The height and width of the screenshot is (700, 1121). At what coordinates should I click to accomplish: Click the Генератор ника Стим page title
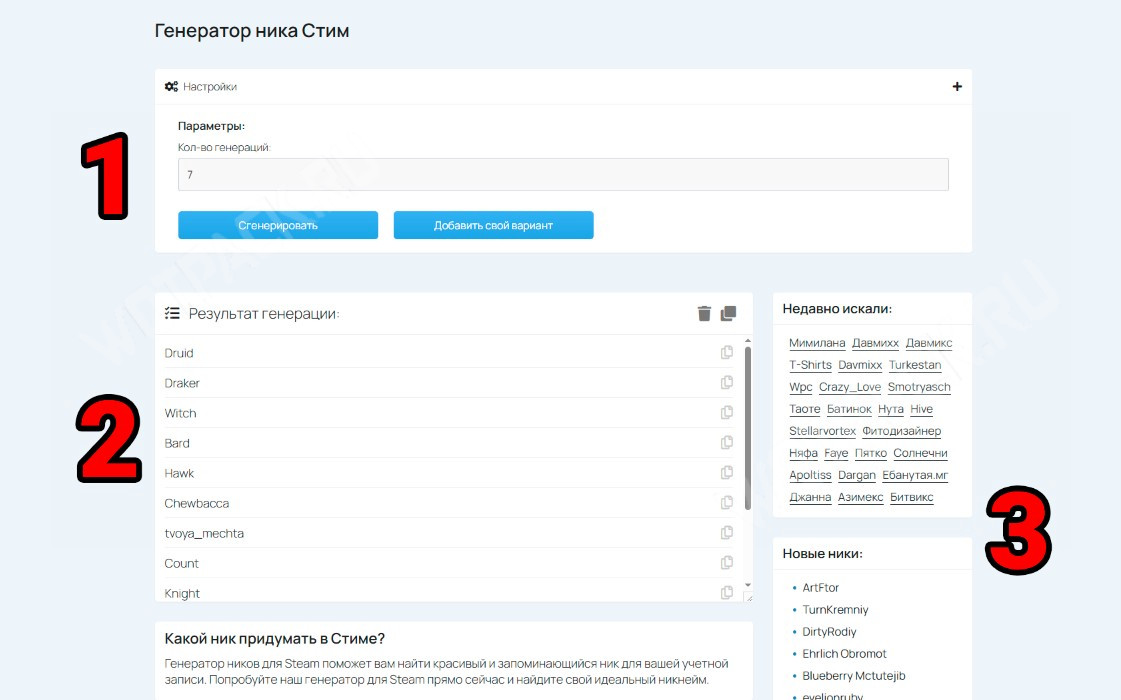point(252,31)
